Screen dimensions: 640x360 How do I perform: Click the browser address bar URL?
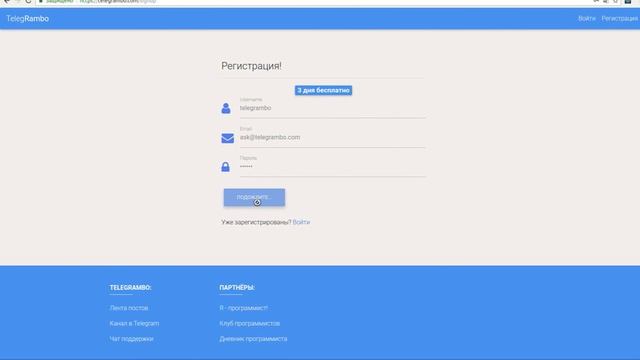coord(118,1)
